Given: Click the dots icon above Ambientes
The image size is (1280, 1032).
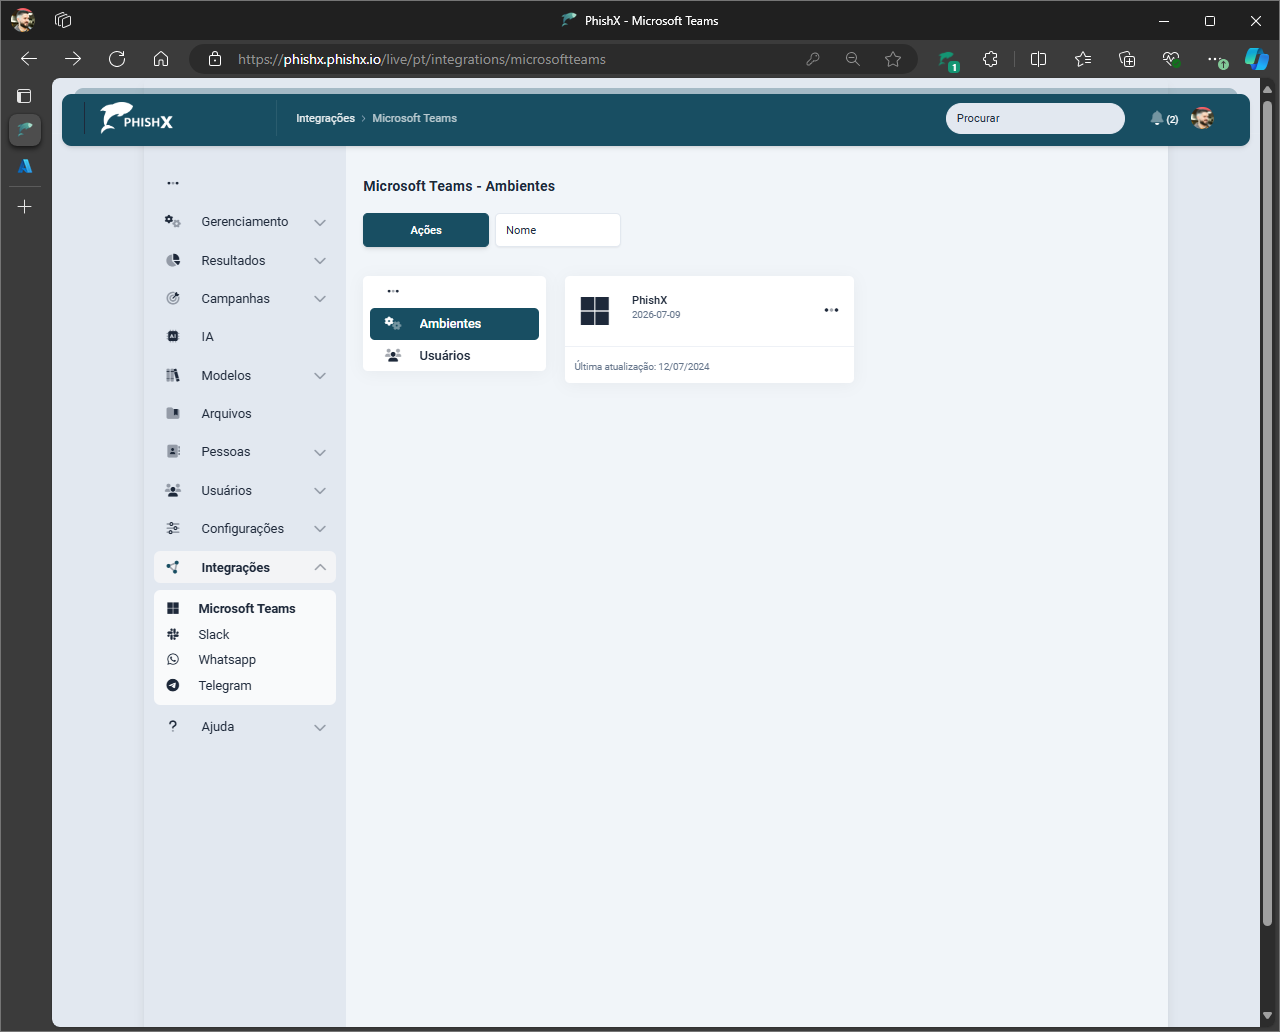Looking at the screenshot, I should click(393, 291).
